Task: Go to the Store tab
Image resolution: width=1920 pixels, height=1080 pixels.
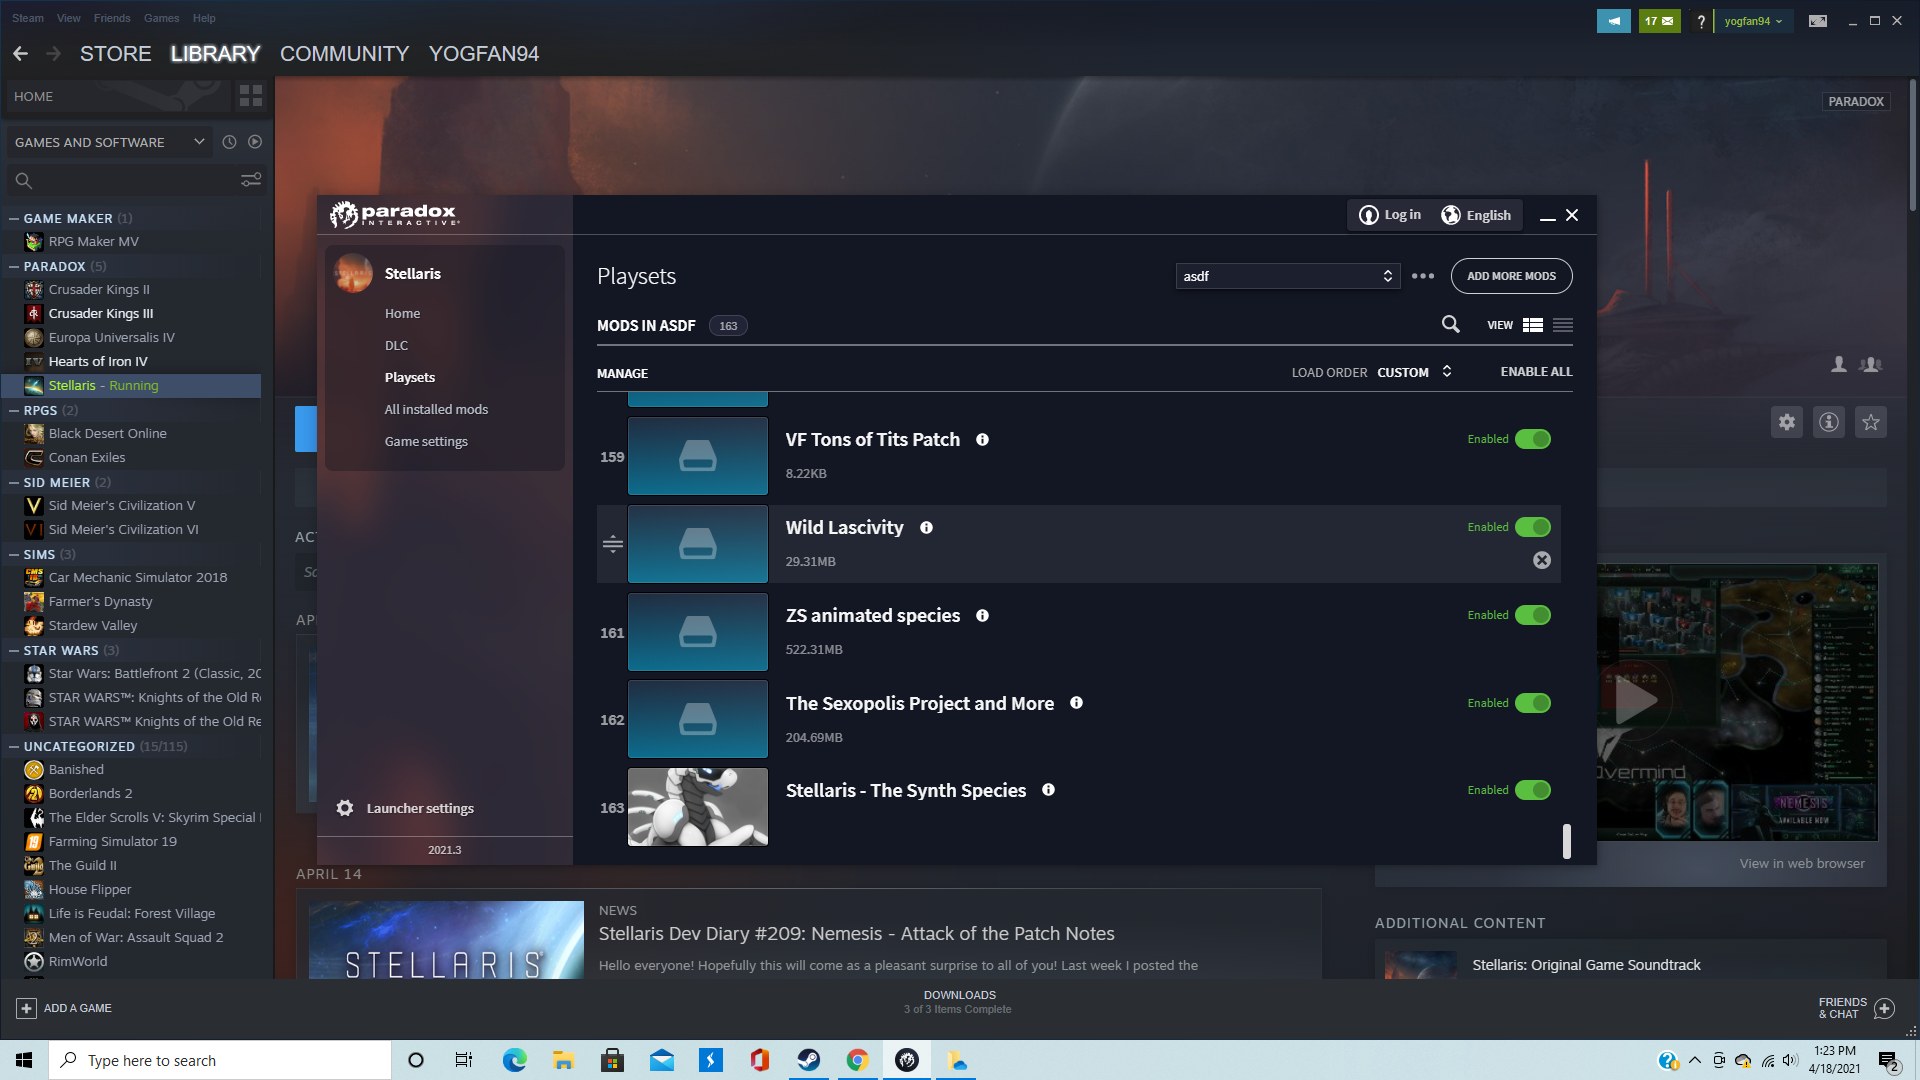Action: (116, 54)
